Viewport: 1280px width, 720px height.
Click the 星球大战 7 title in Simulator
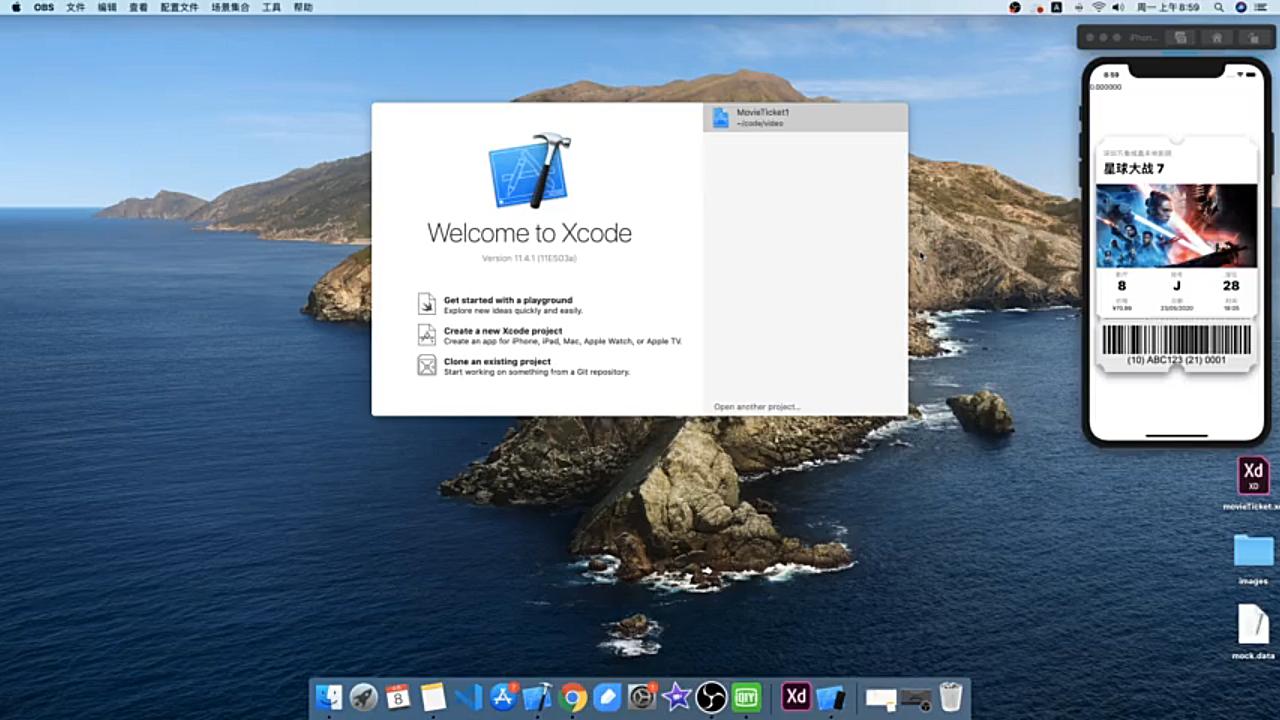coord(1133,169)
